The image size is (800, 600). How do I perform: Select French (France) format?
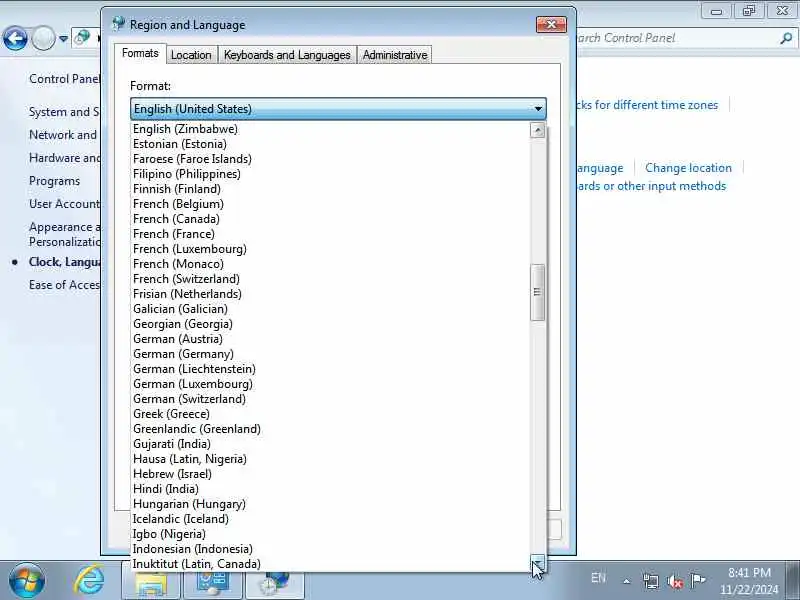(331, 234)
